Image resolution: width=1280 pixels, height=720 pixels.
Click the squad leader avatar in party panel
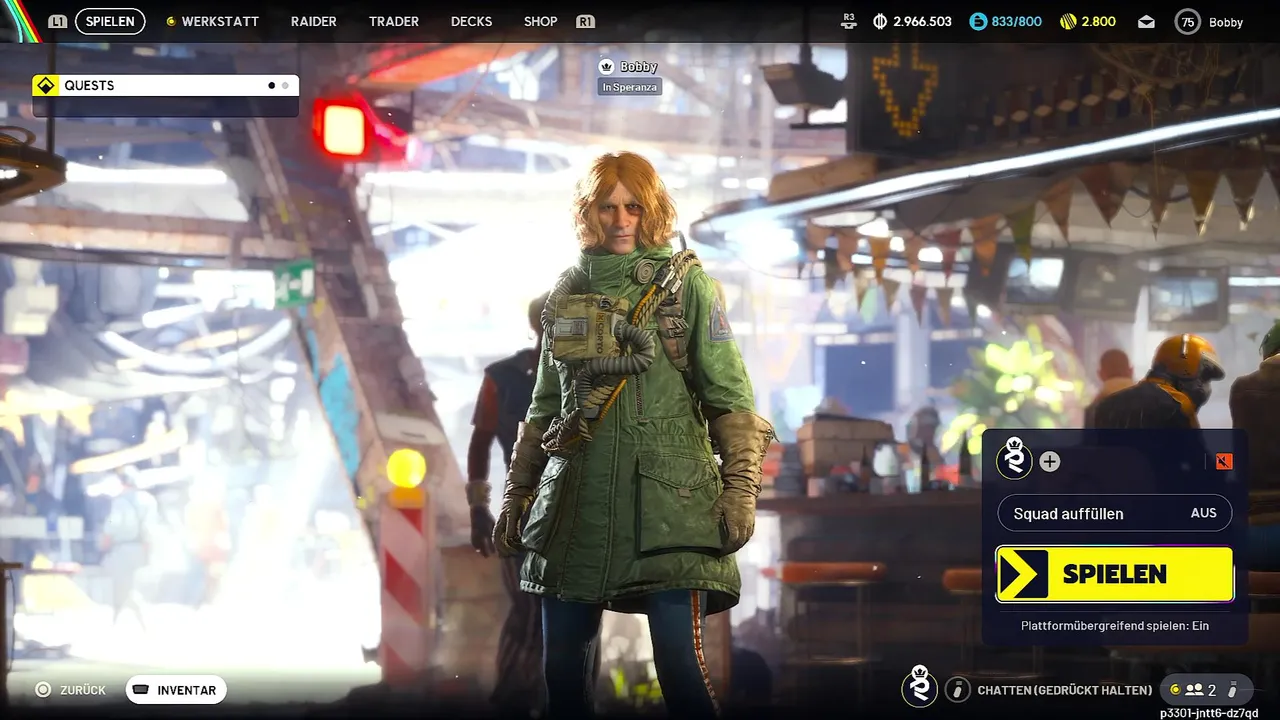[x=1015, y=460]
